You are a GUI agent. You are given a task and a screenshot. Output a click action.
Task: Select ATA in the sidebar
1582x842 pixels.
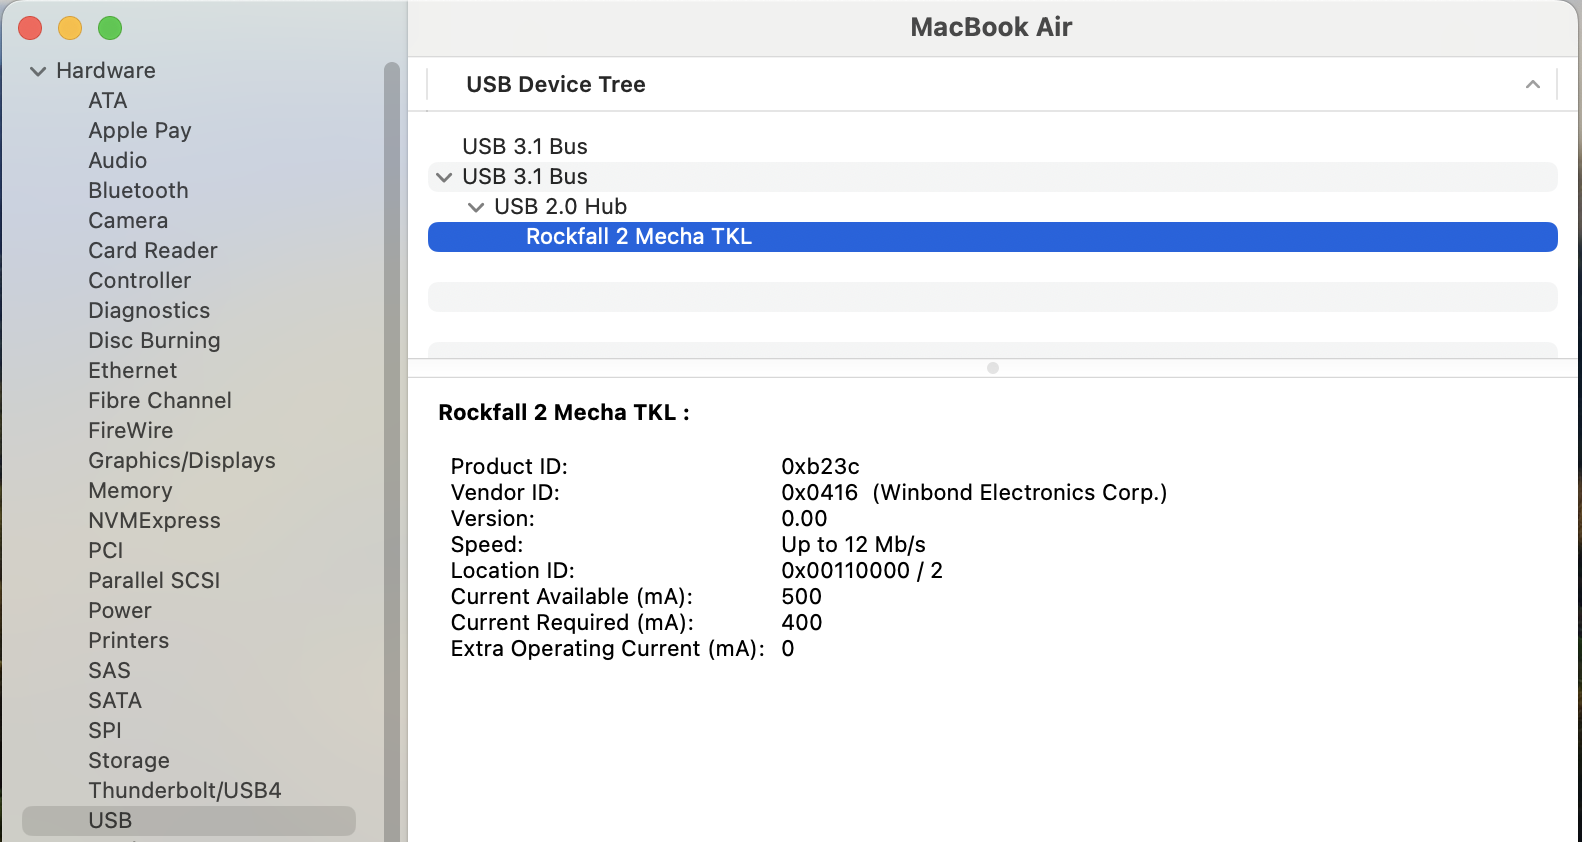(108, 101)
